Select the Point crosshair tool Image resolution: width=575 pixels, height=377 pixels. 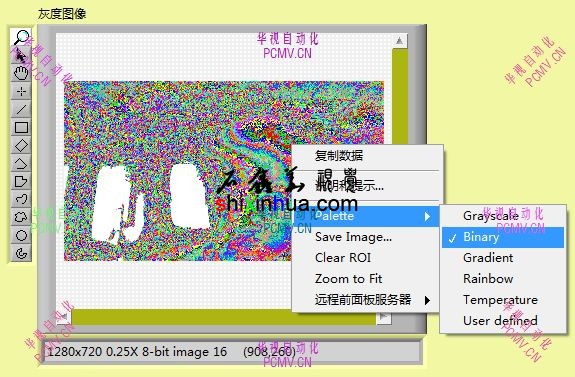point(21,91)
